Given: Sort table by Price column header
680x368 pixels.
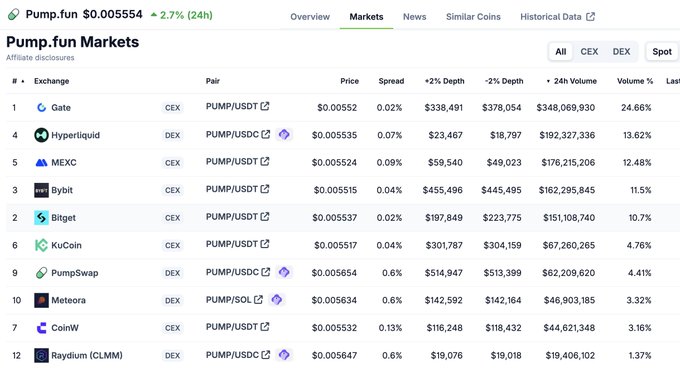Looking at the screenshot, I should tap(350, 81).
